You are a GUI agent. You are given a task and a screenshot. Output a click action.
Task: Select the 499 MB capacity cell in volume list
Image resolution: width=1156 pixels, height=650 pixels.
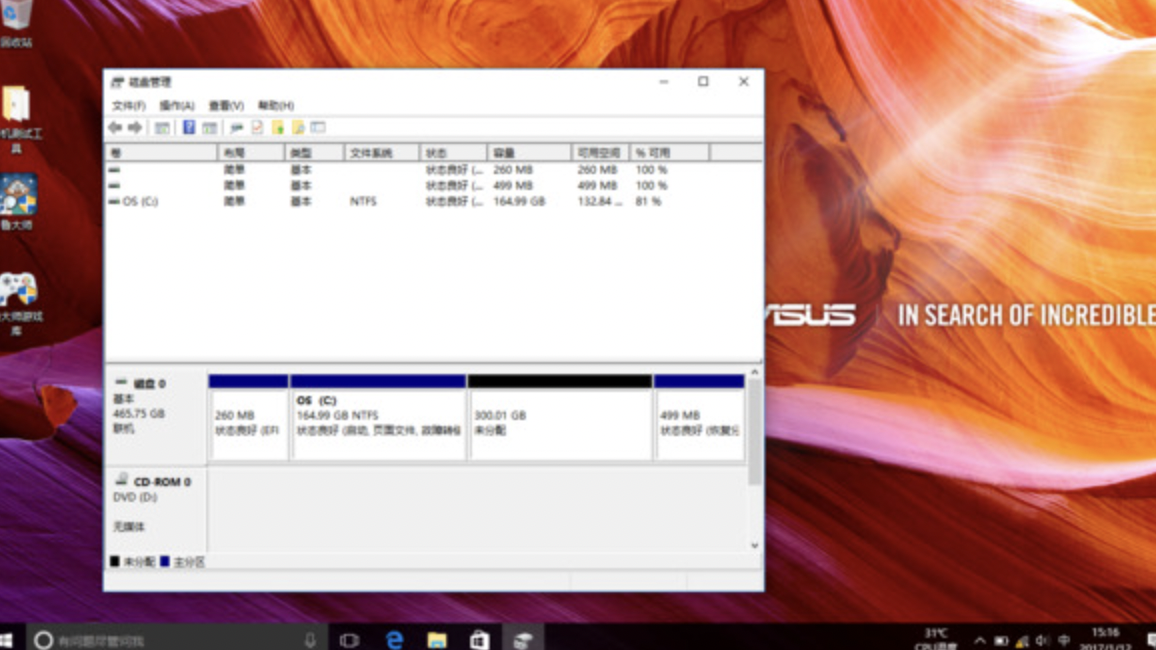(513, 186)
